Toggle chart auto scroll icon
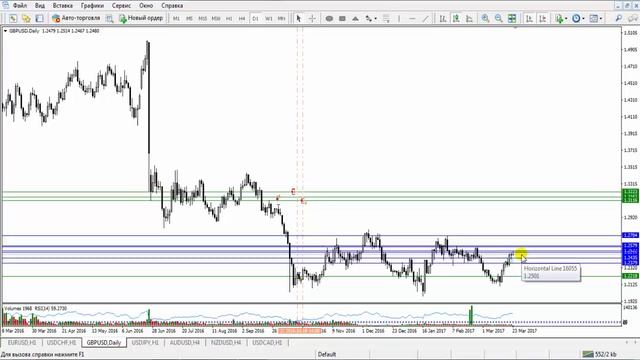This screenshot has height=360, width=640. click(529, 18)
